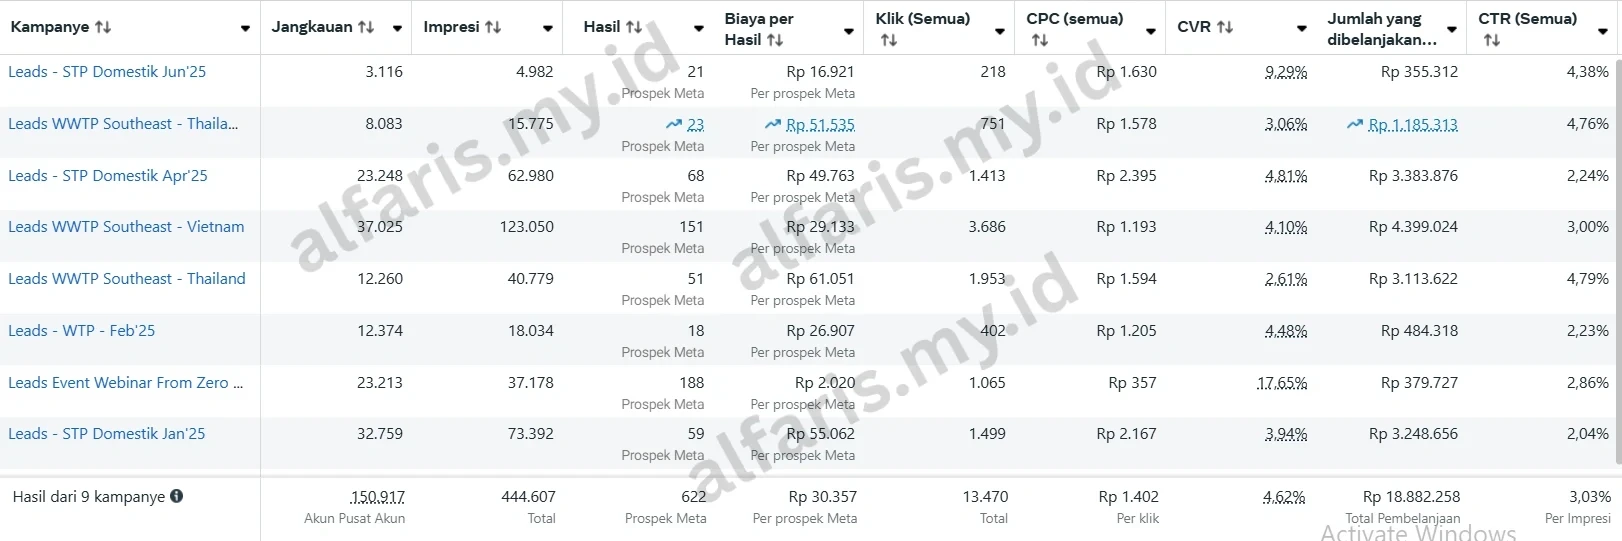Sort by Hasil using arrows icon
The height and width of the screenshot is (541, 1622).
click(633, 27)
